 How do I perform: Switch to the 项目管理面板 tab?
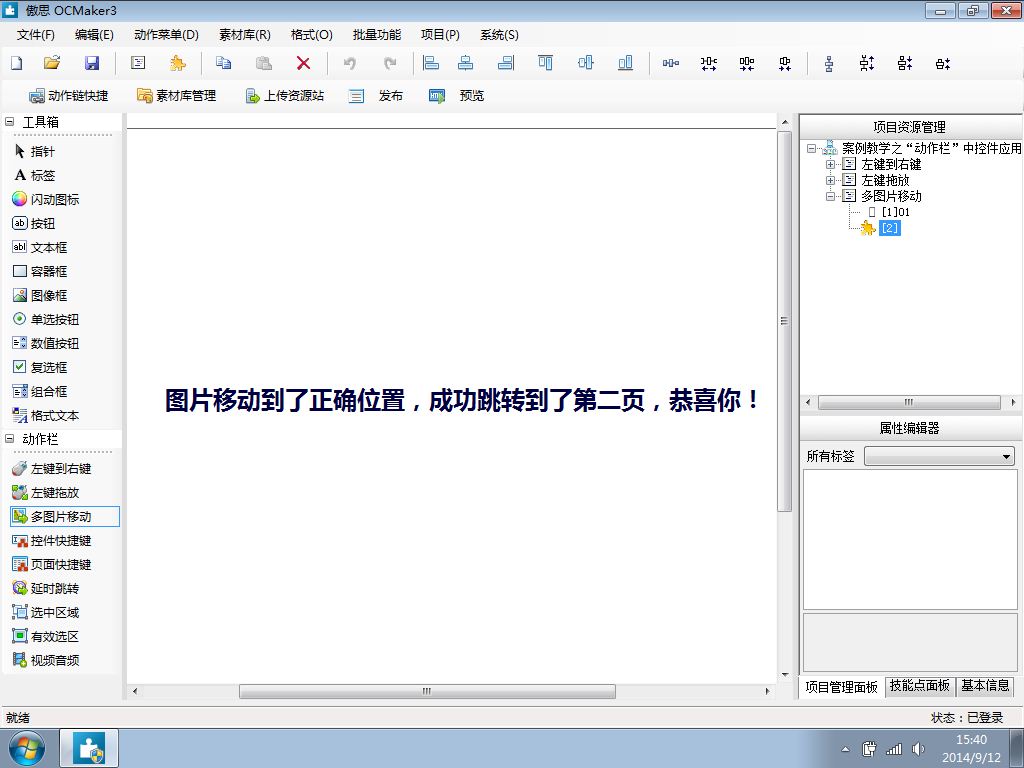[841, 687]
